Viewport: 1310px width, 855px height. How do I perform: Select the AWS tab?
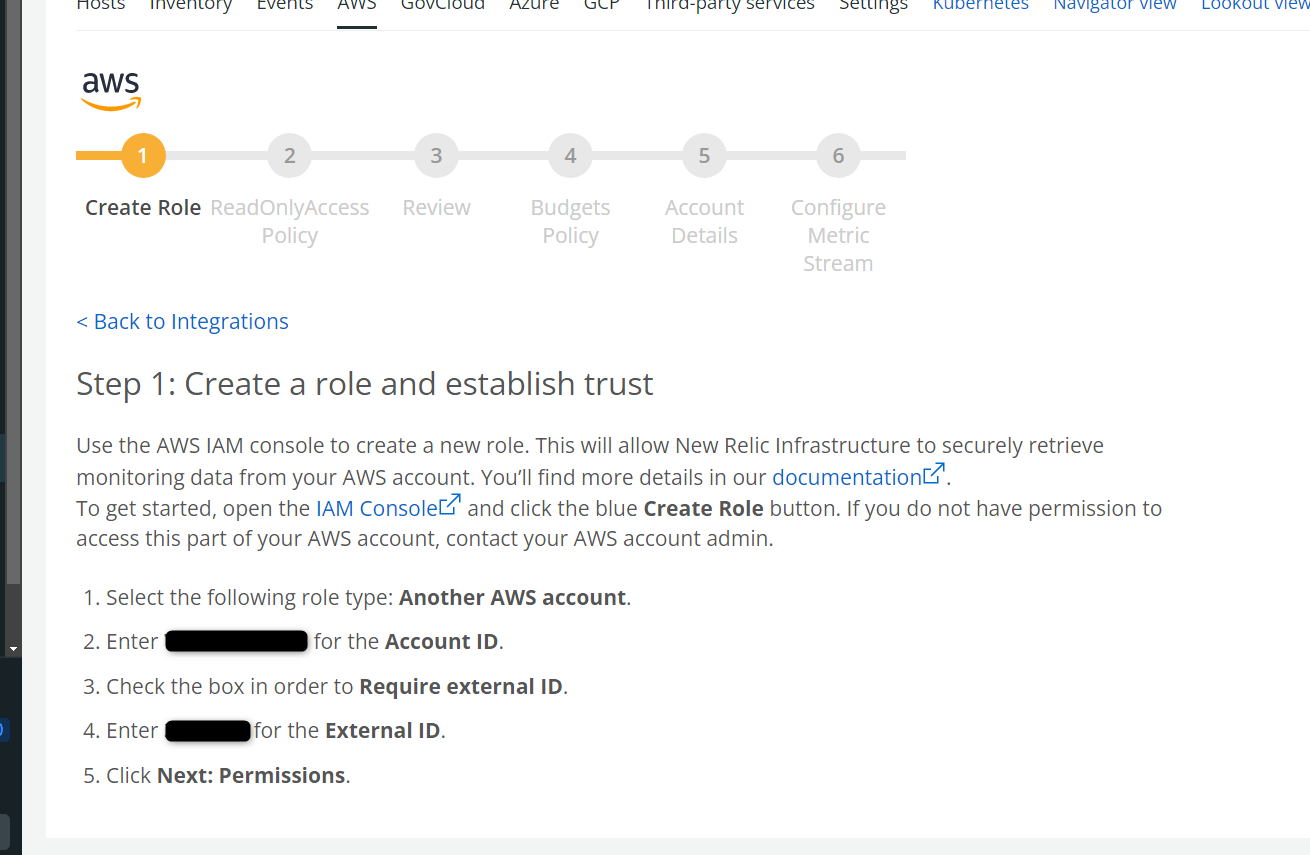point(357,6)
